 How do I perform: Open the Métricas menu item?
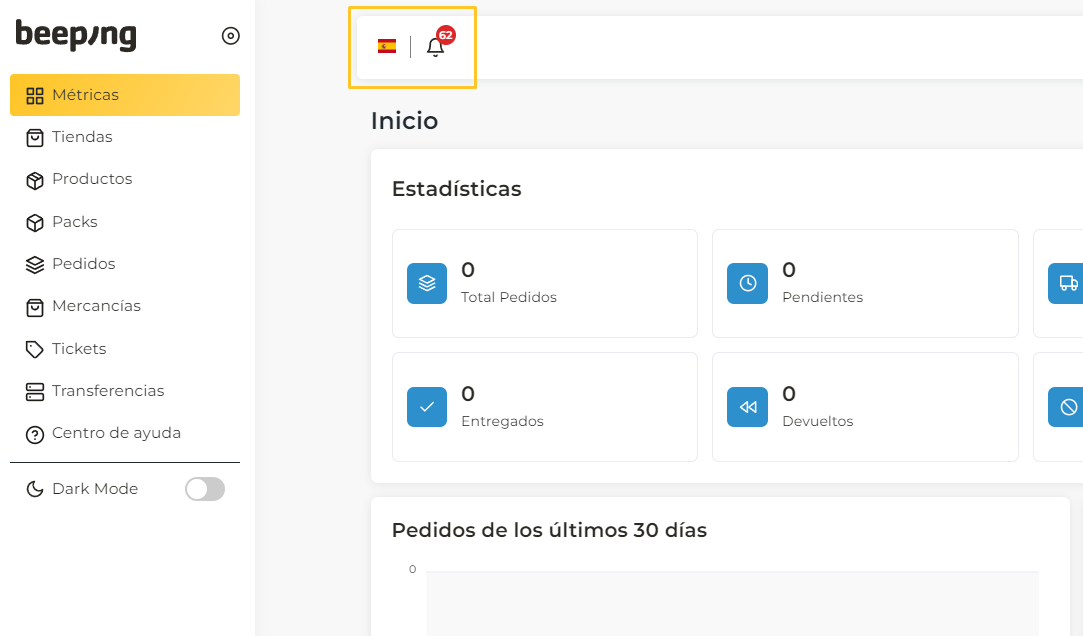85,95
